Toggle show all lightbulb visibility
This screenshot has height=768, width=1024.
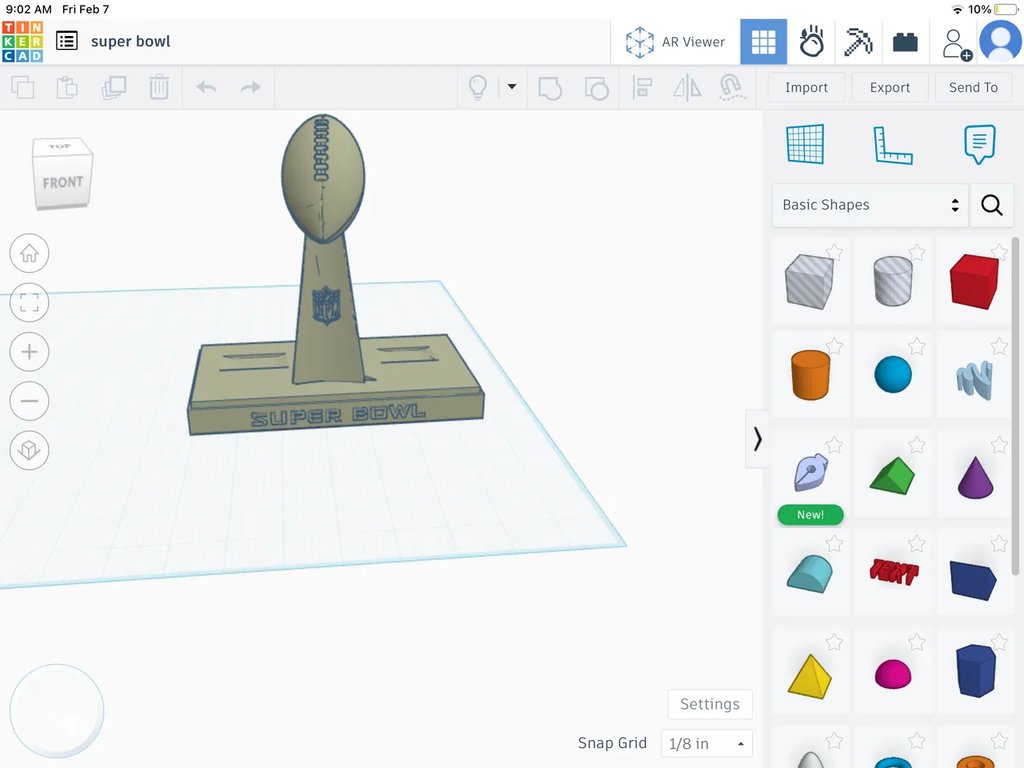[x=478, y=87]
